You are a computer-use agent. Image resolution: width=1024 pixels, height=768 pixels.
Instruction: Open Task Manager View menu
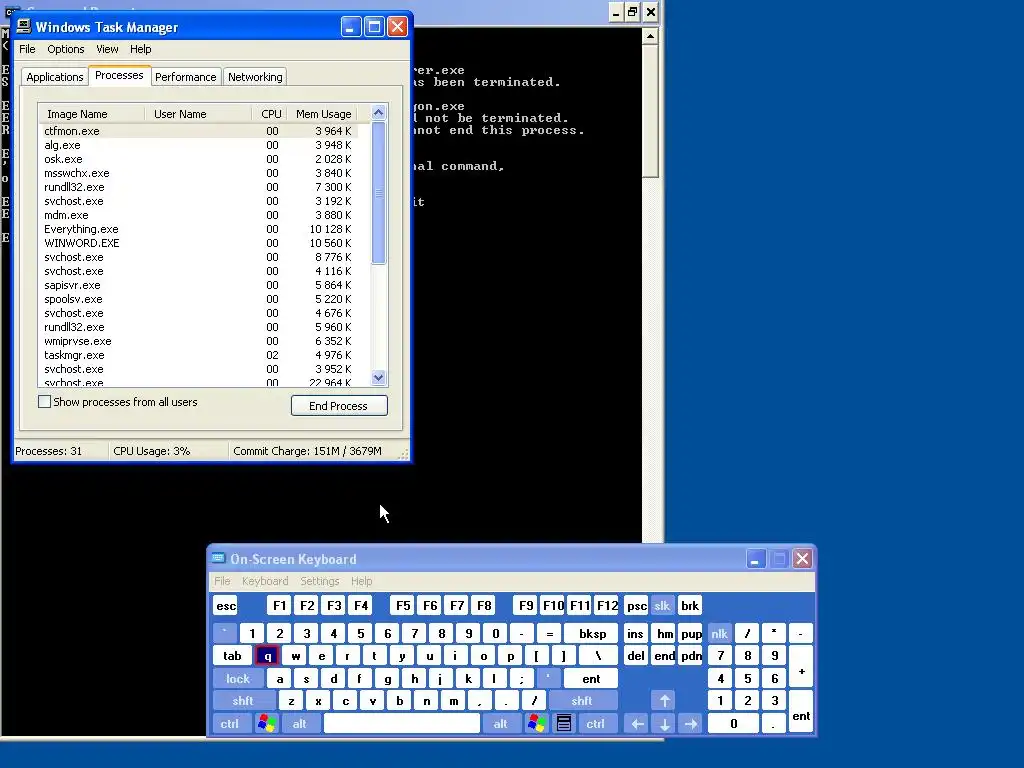point(107,49)
